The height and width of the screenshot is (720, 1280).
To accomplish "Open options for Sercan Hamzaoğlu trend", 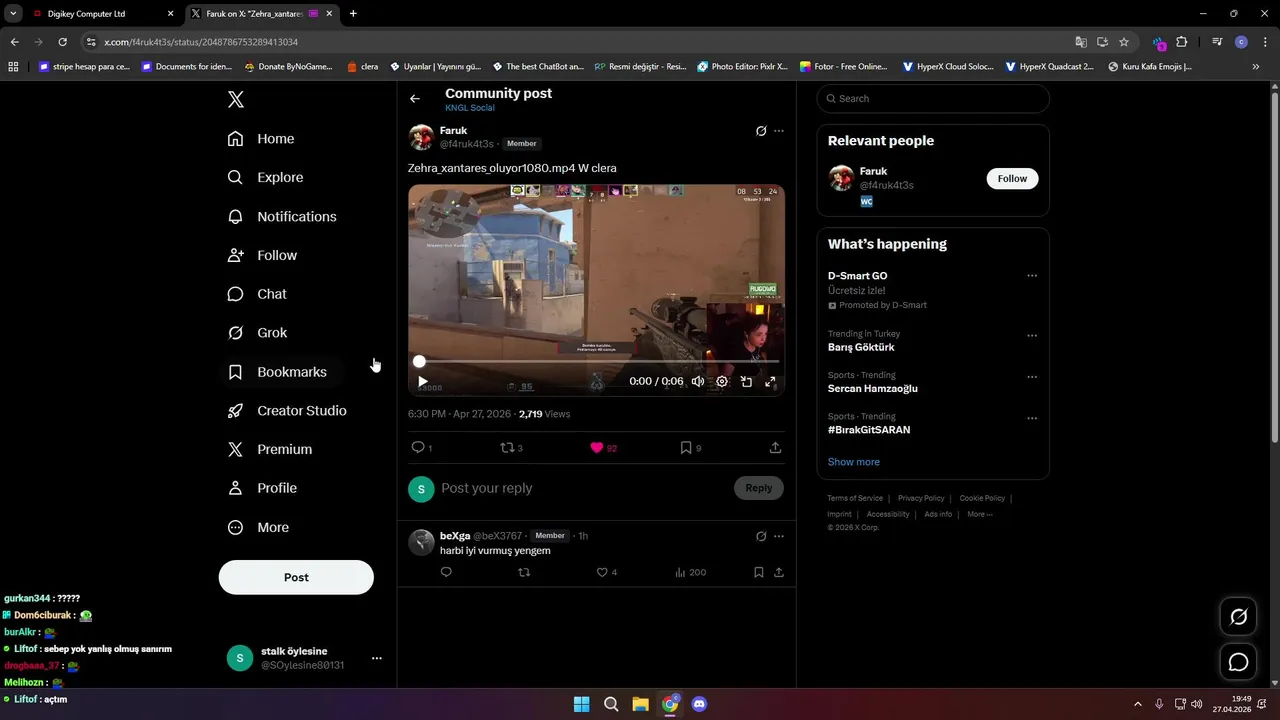I will point(1032,377).
